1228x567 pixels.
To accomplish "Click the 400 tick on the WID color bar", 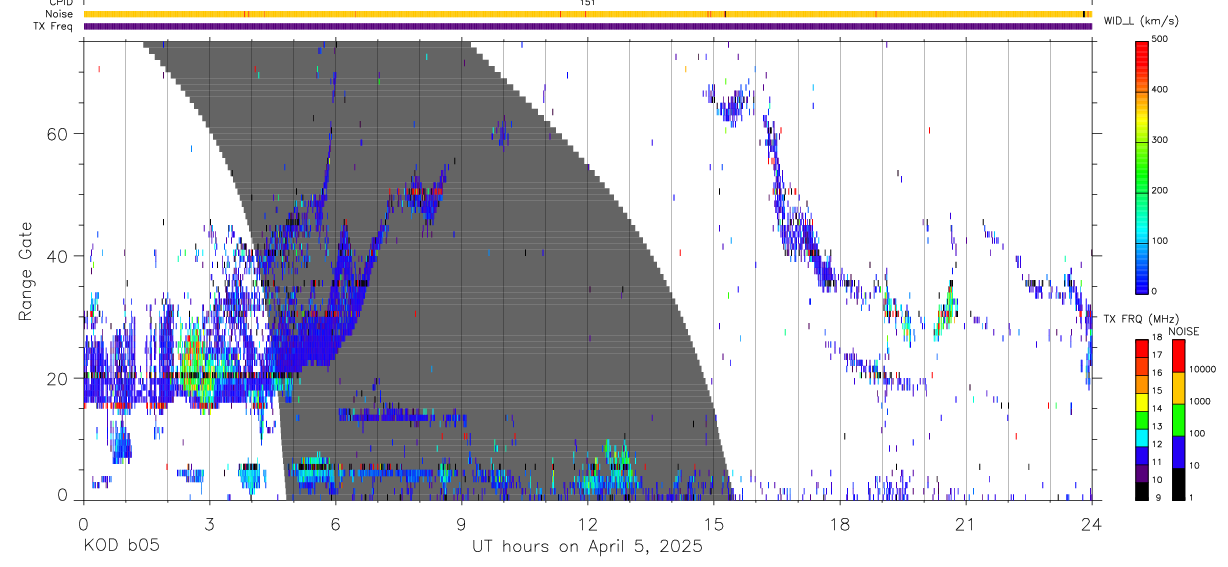I will (x=1160, y=89).
